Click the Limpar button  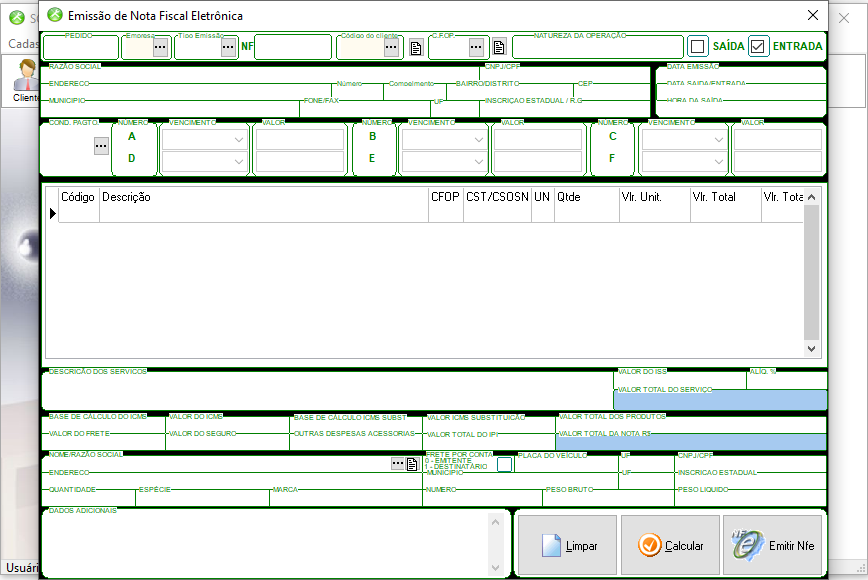[567, 546]
